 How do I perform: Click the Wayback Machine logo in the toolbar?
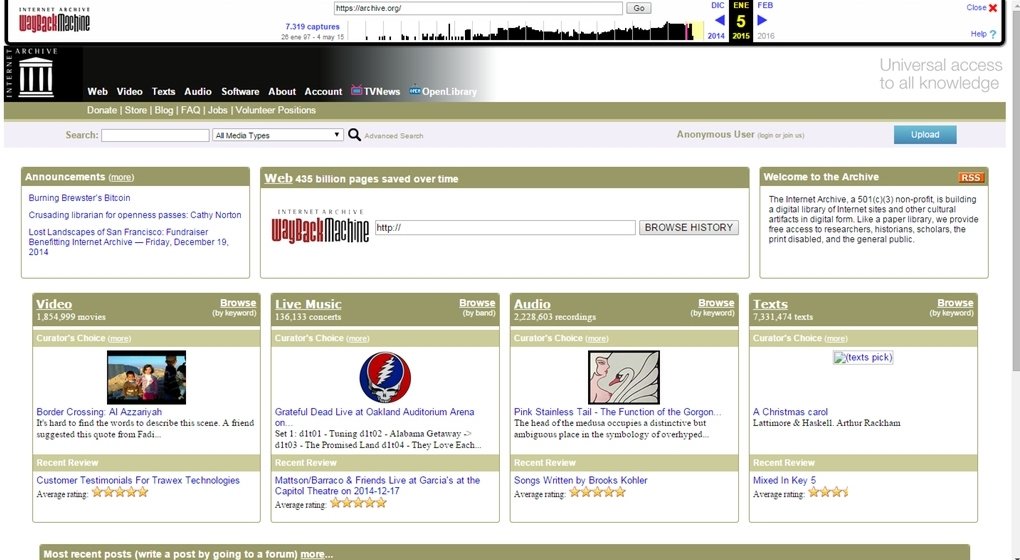tap(54, 20)
